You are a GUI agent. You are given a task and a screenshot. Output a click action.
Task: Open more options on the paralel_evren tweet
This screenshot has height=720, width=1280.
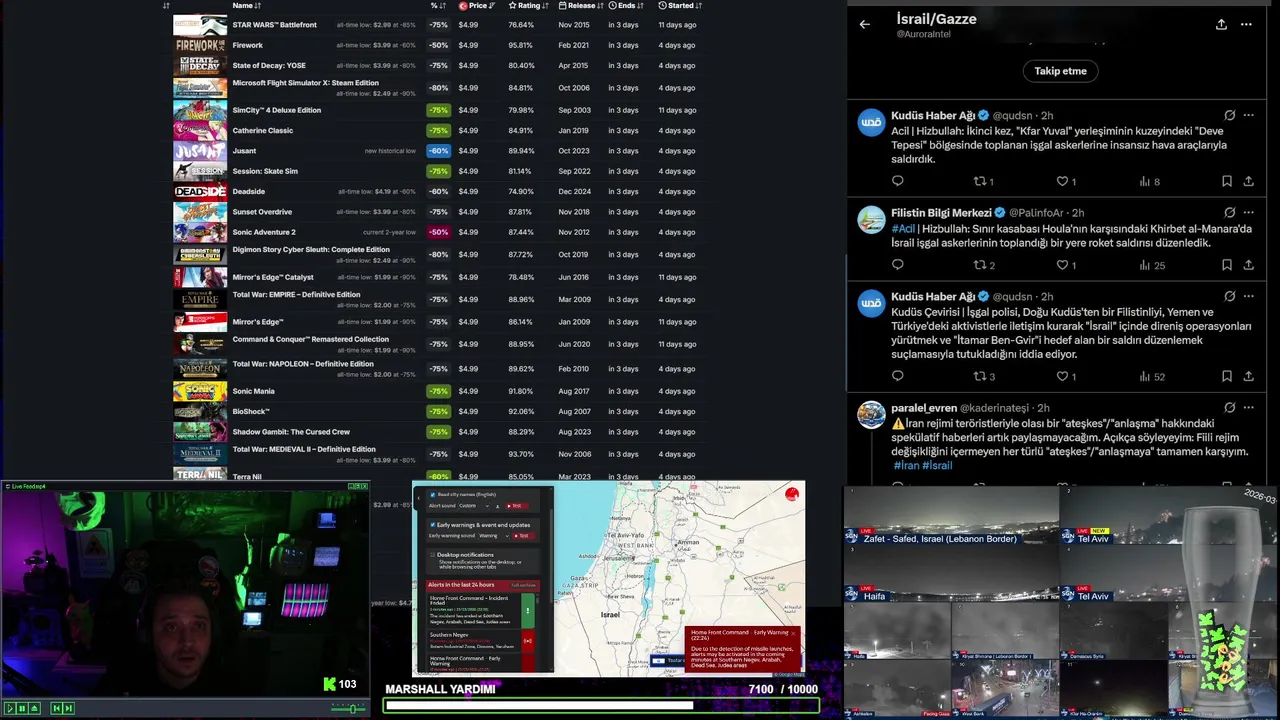pyautogui.click(x=1248, y=408)
